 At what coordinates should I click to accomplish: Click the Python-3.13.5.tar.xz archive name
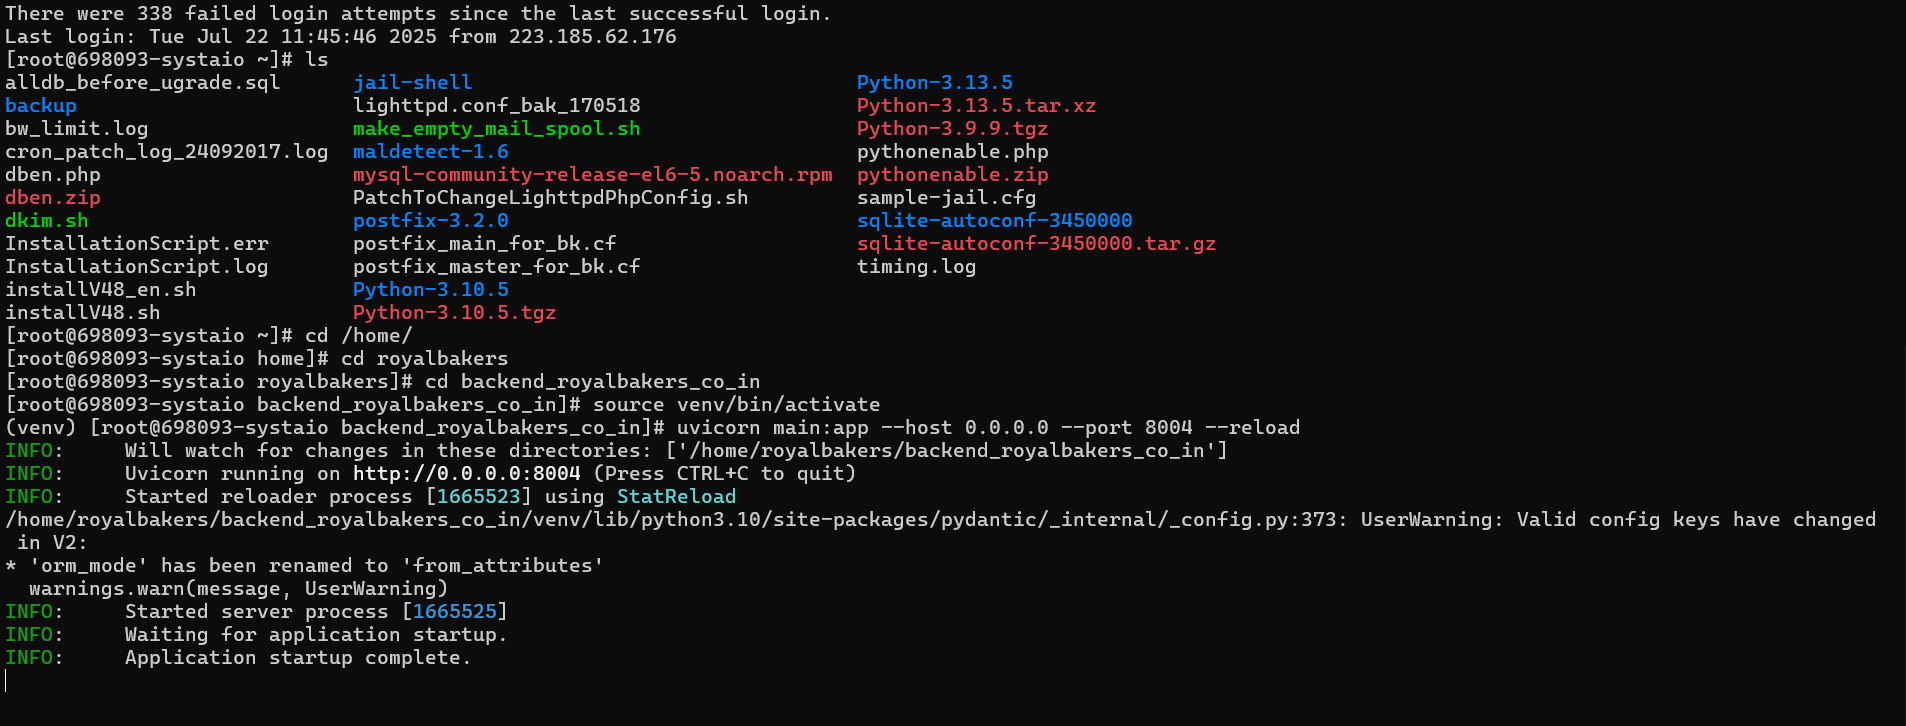[x=976, y=106]
